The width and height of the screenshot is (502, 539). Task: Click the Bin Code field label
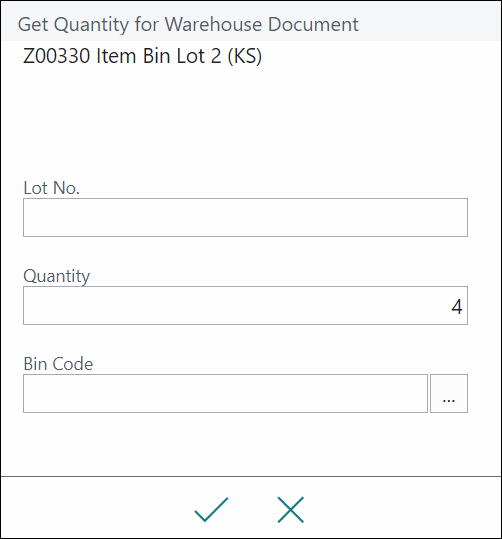58,364
